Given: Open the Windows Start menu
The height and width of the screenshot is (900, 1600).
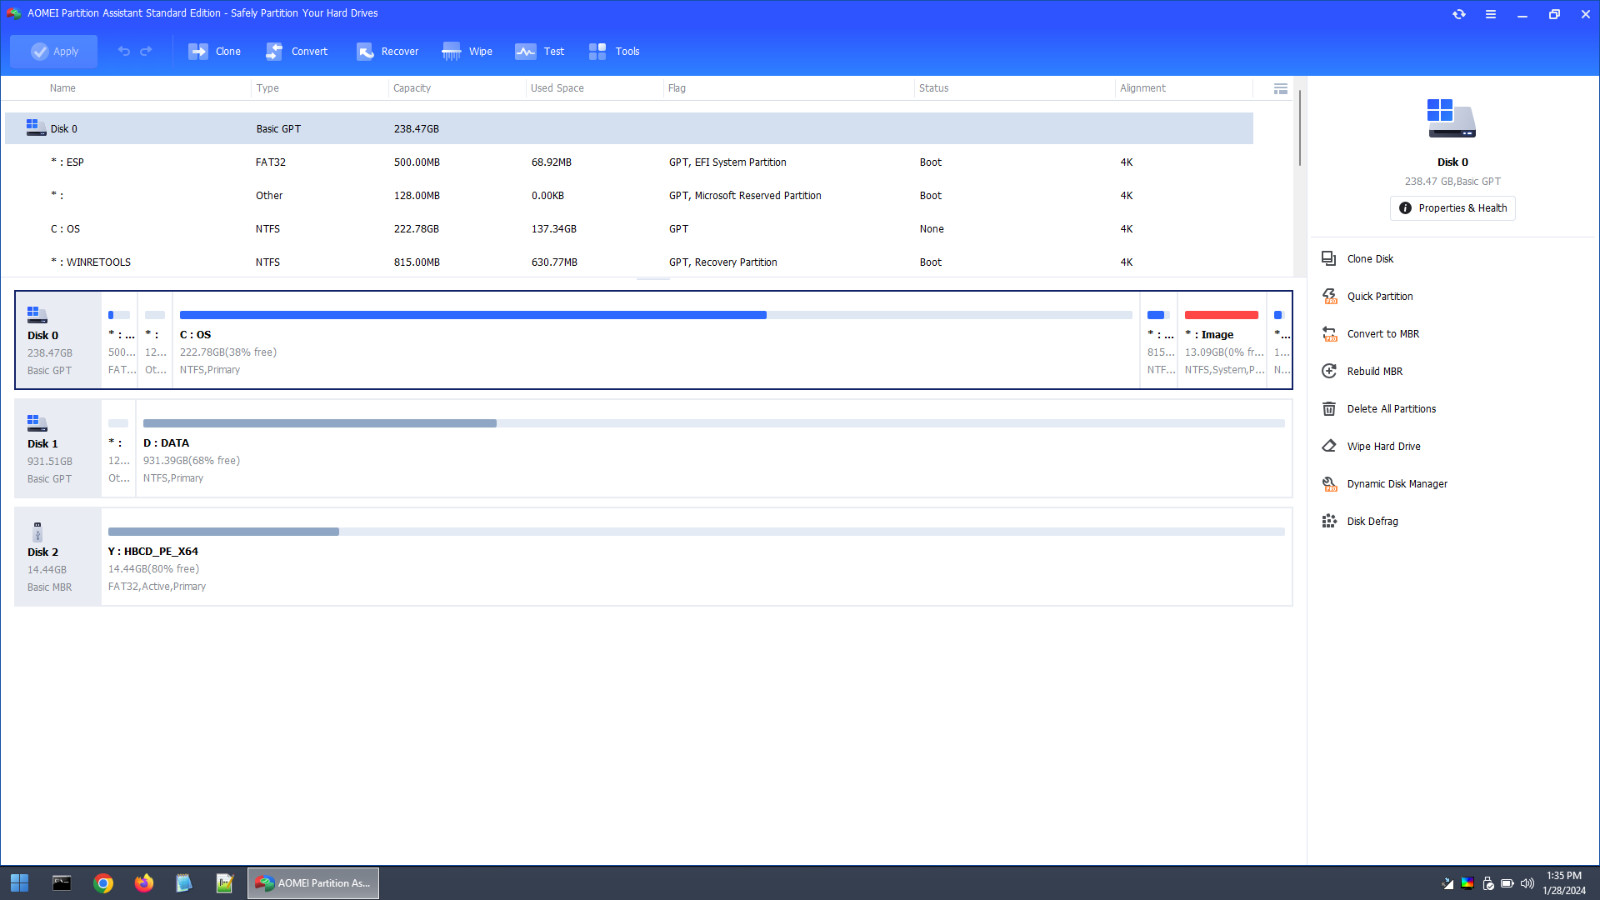Looking at the screenshot, I should (x=19, y=883).
